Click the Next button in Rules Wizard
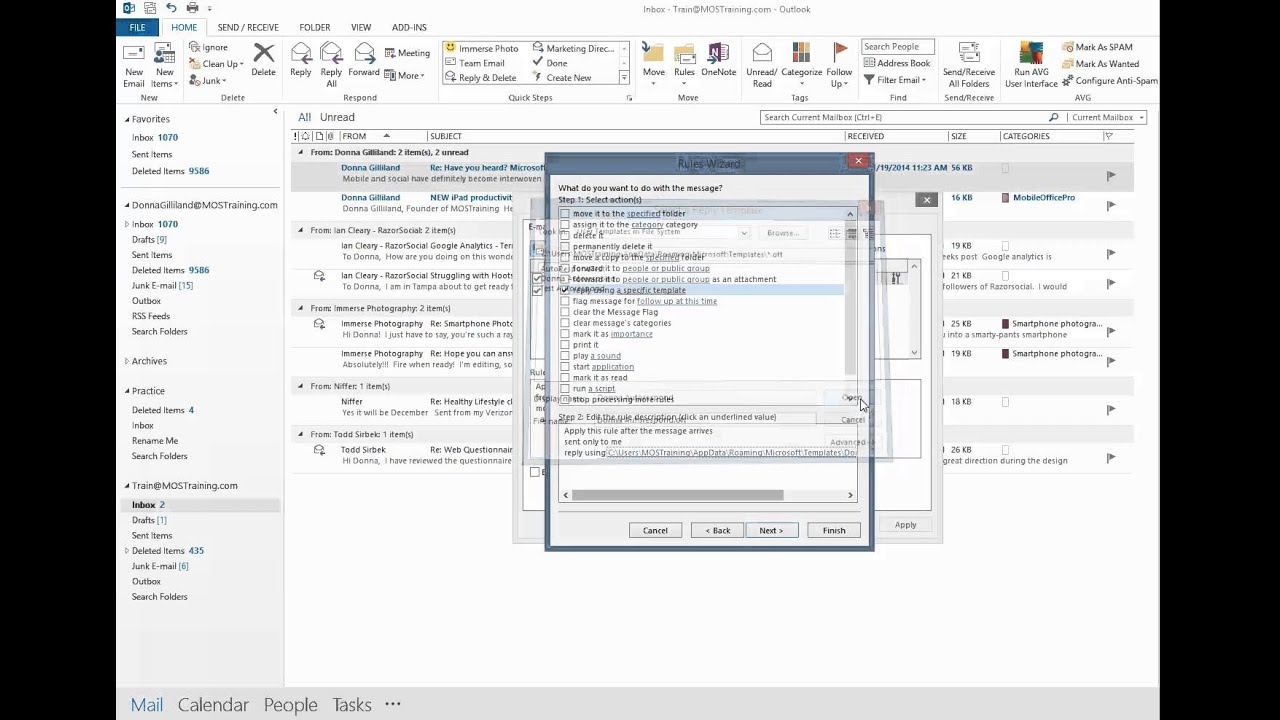This screenshot has width=1280, height=720. [x=771, y=530]
